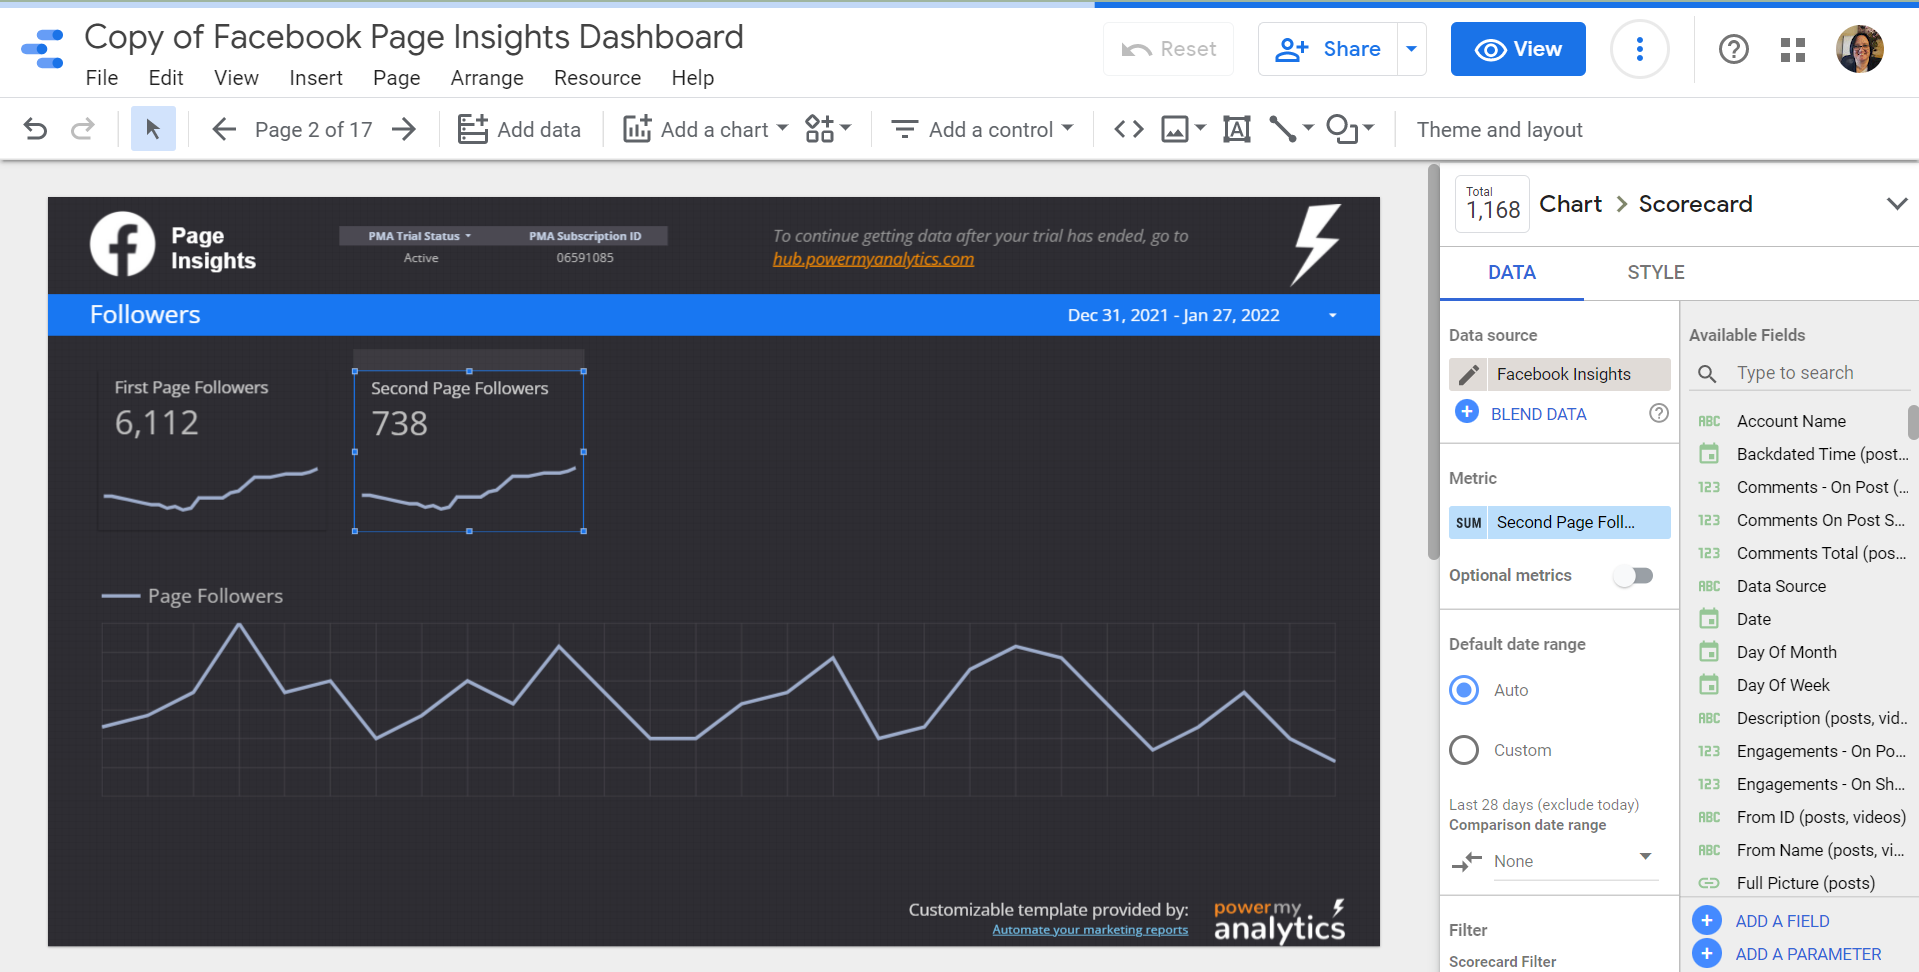Open the Google apps grid

[x=1793, y=49]
